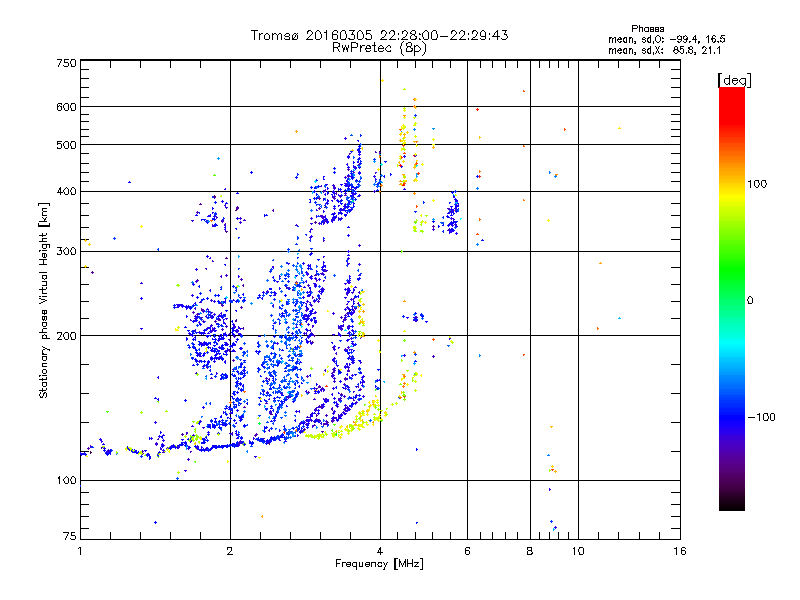
Task: Click the y-axis '750' tick label
Action: [66, 64]
